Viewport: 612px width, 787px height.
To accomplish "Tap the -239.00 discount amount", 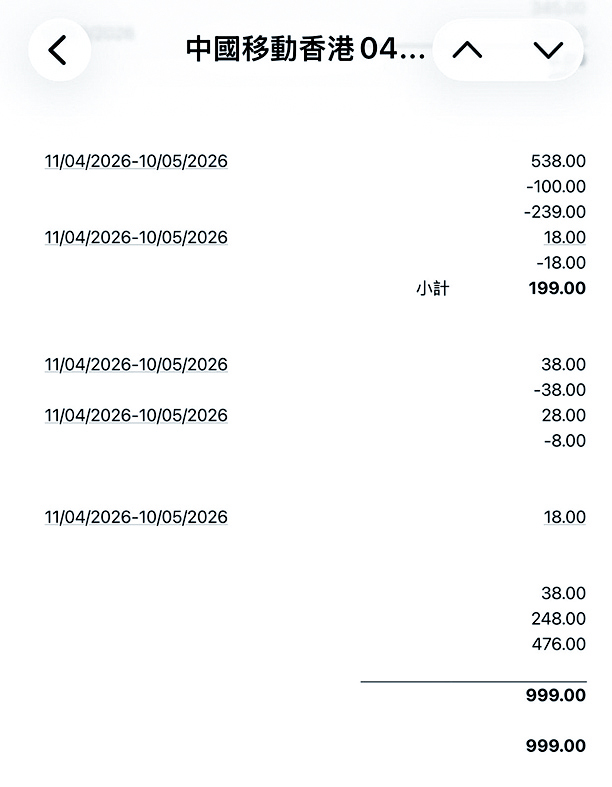I will pyautogui.click(x=555, y=212).
